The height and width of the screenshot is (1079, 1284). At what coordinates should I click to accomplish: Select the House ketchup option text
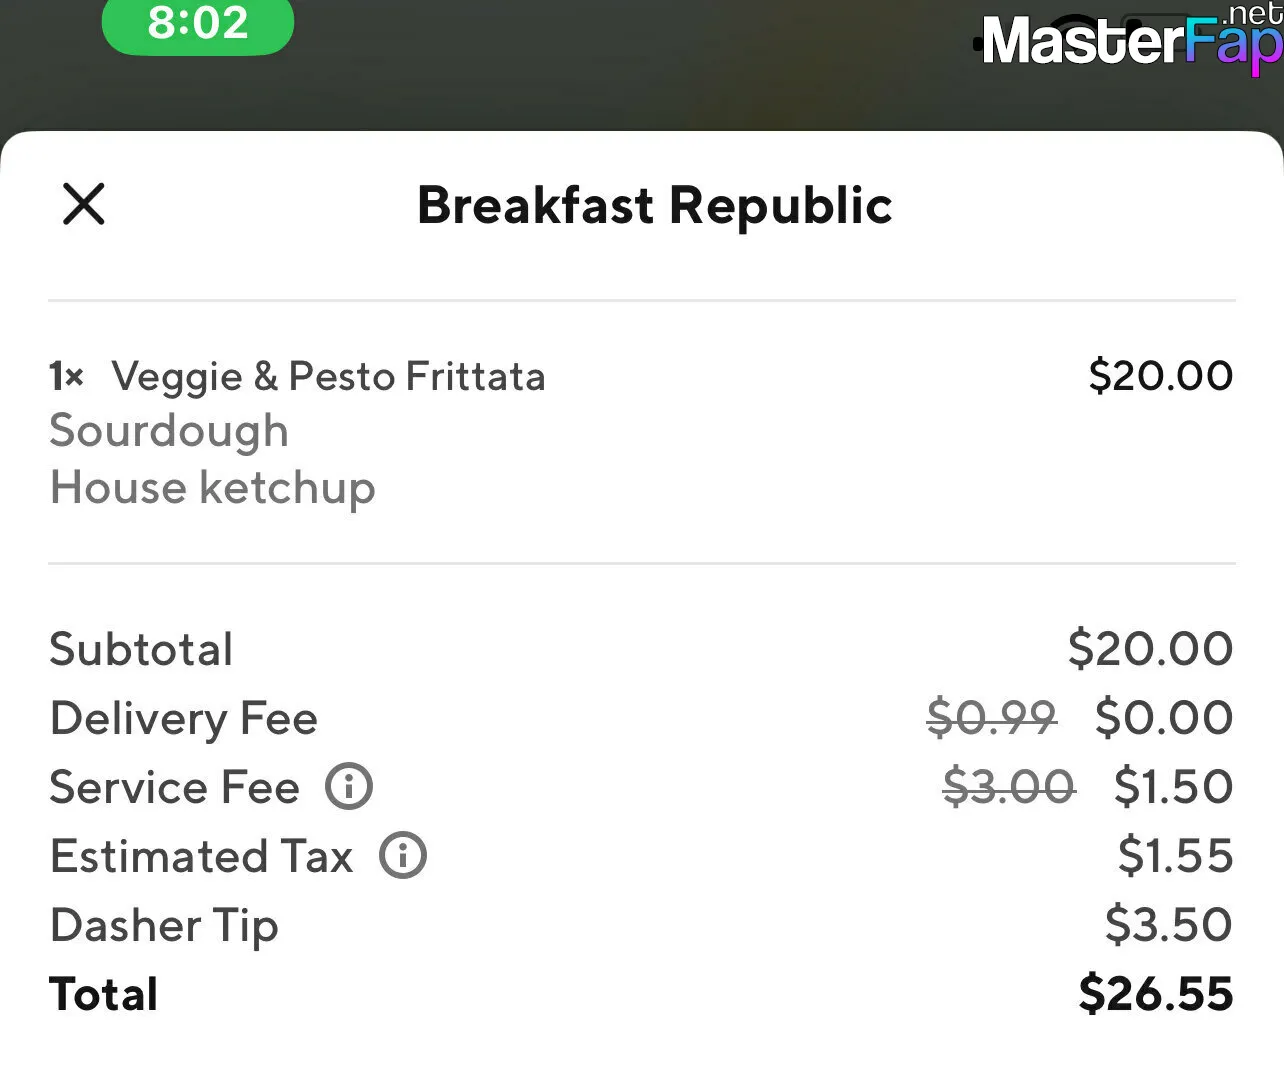coord(213,488)
